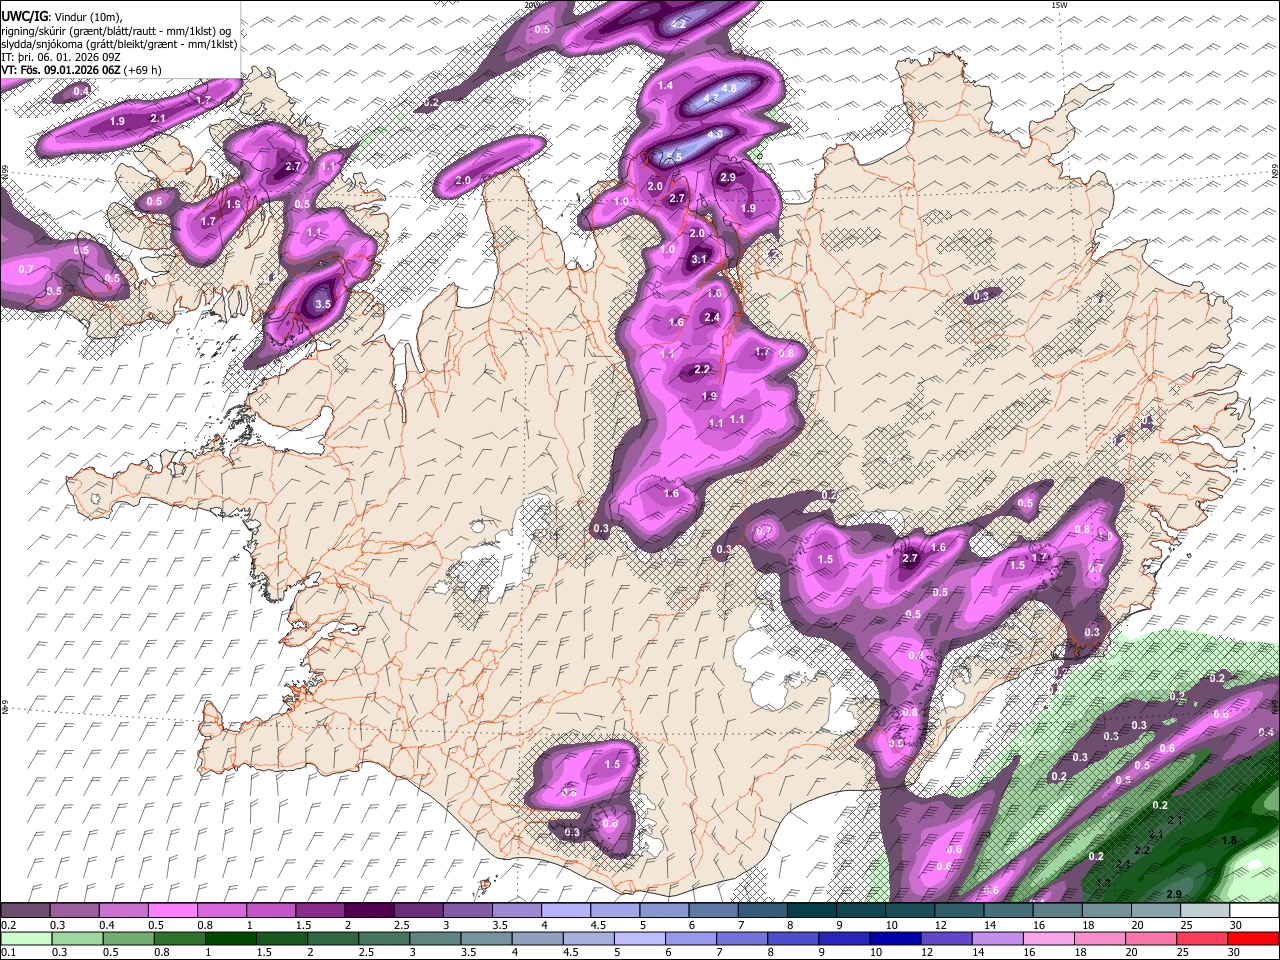Click the black 1.8 value over the southeast sea
This screenshot has height=960, width=1280.
[x=1230, y=841]
